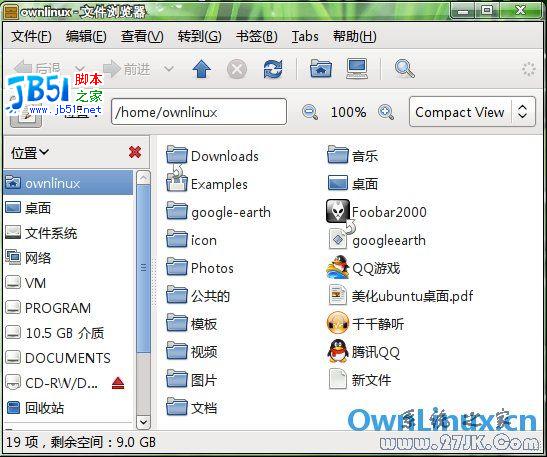Select the Foobar2000 alien icon
This screenshot has height=457, width=547.
click(338, 211)
